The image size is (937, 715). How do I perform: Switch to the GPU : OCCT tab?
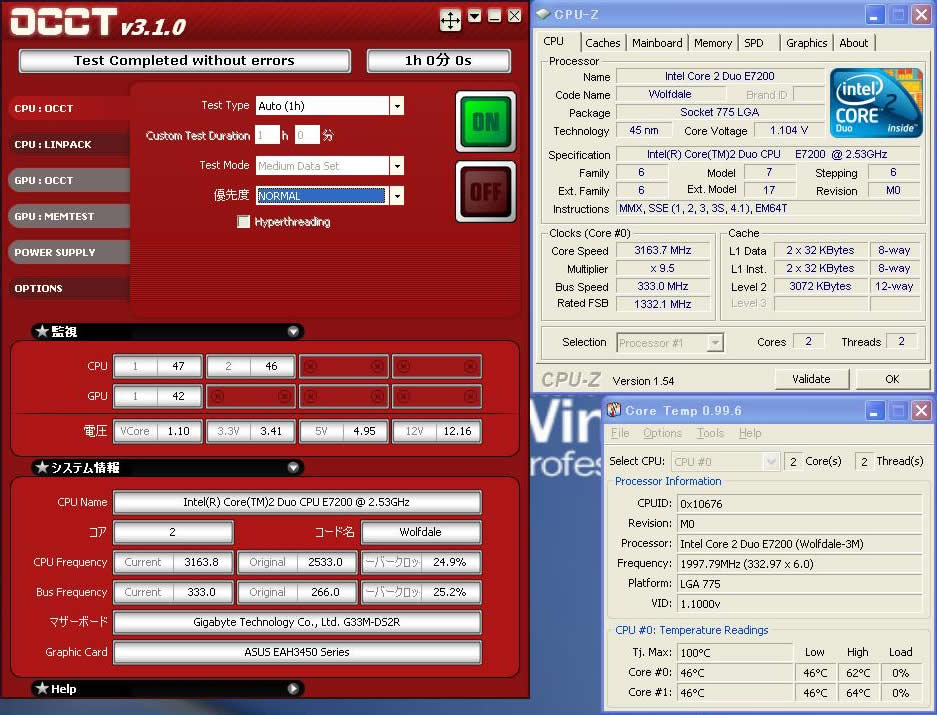69,180
